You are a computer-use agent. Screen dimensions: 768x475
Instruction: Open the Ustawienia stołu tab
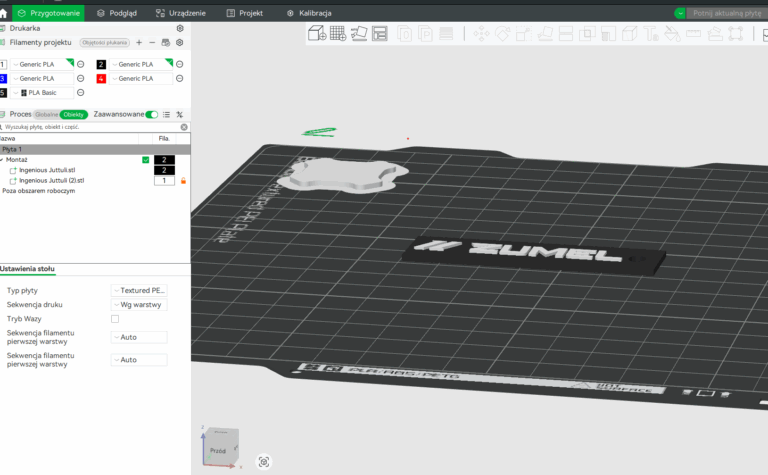click(x=27, y=269)
